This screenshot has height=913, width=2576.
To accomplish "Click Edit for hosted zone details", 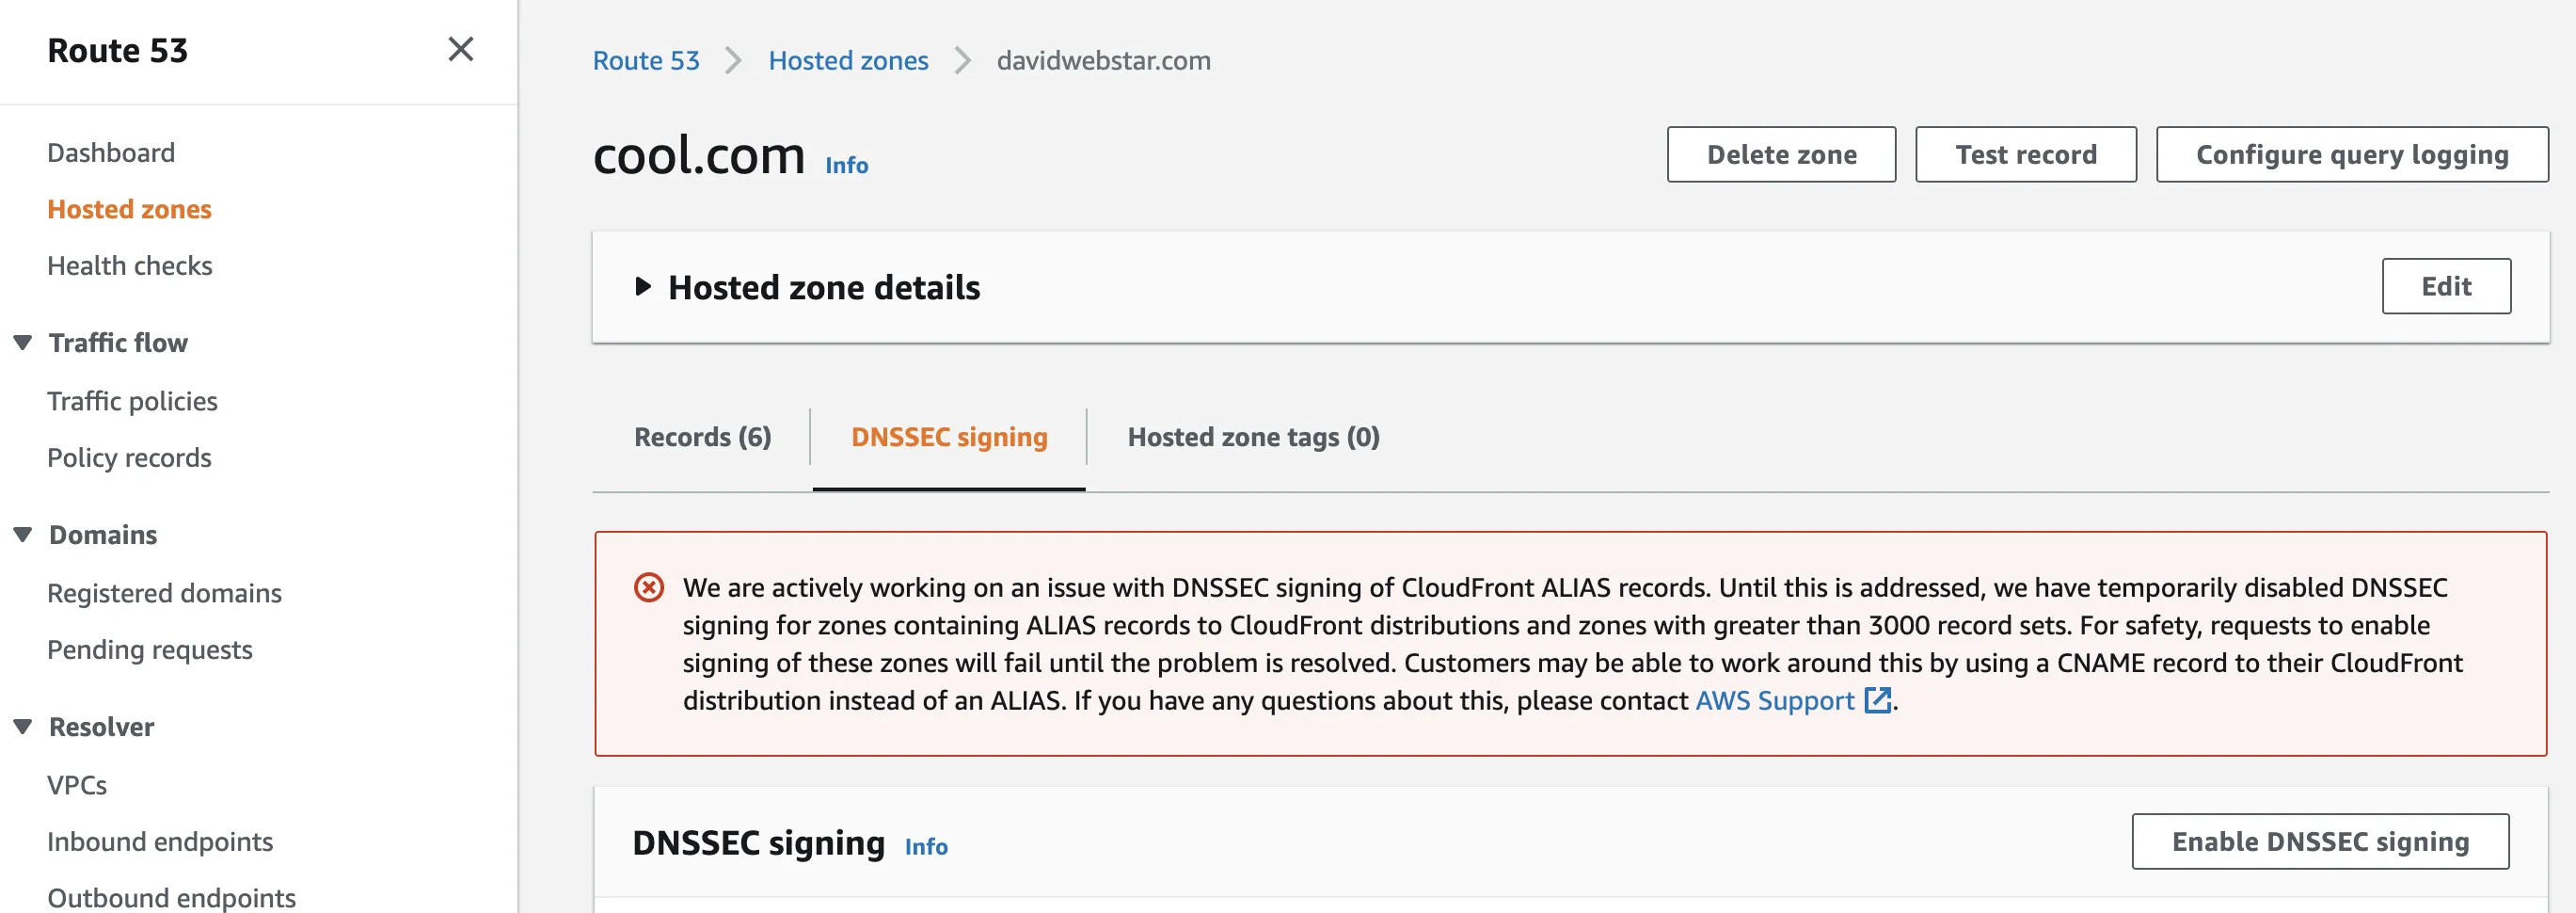I will (2445, 287).
